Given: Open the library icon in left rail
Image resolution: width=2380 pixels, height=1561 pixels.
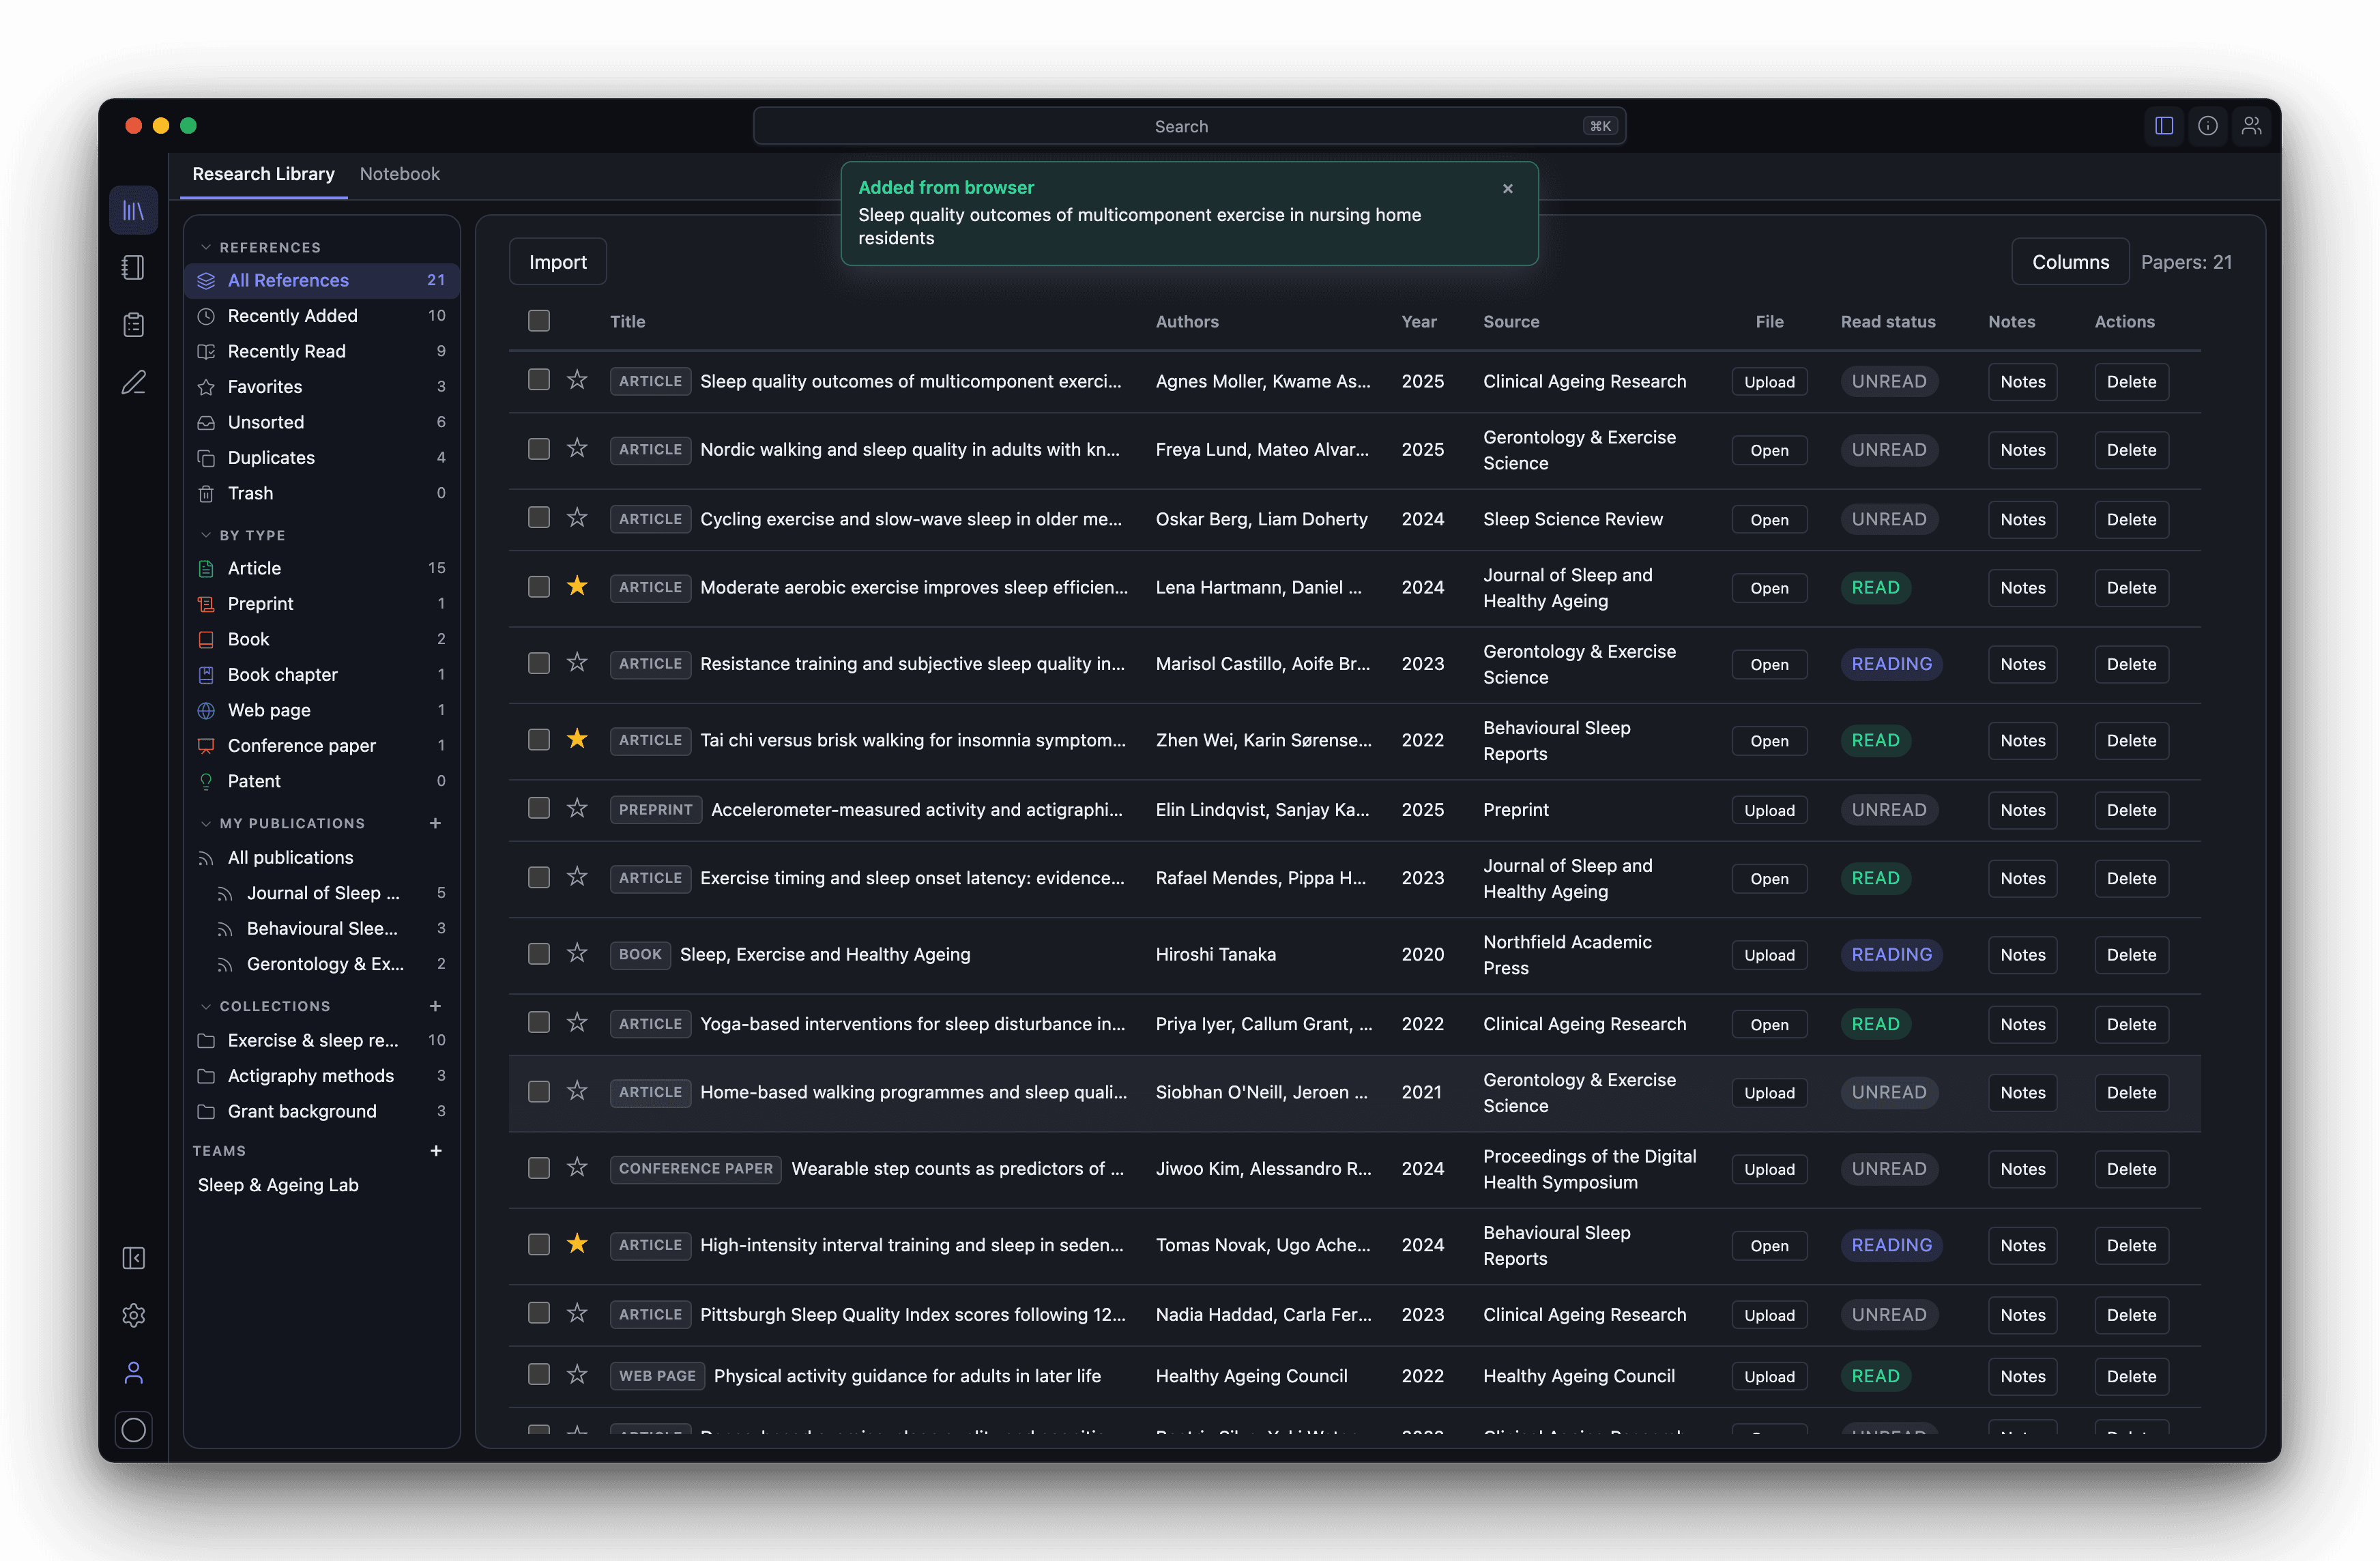Looking at the screenshot, I should point(134,210).
